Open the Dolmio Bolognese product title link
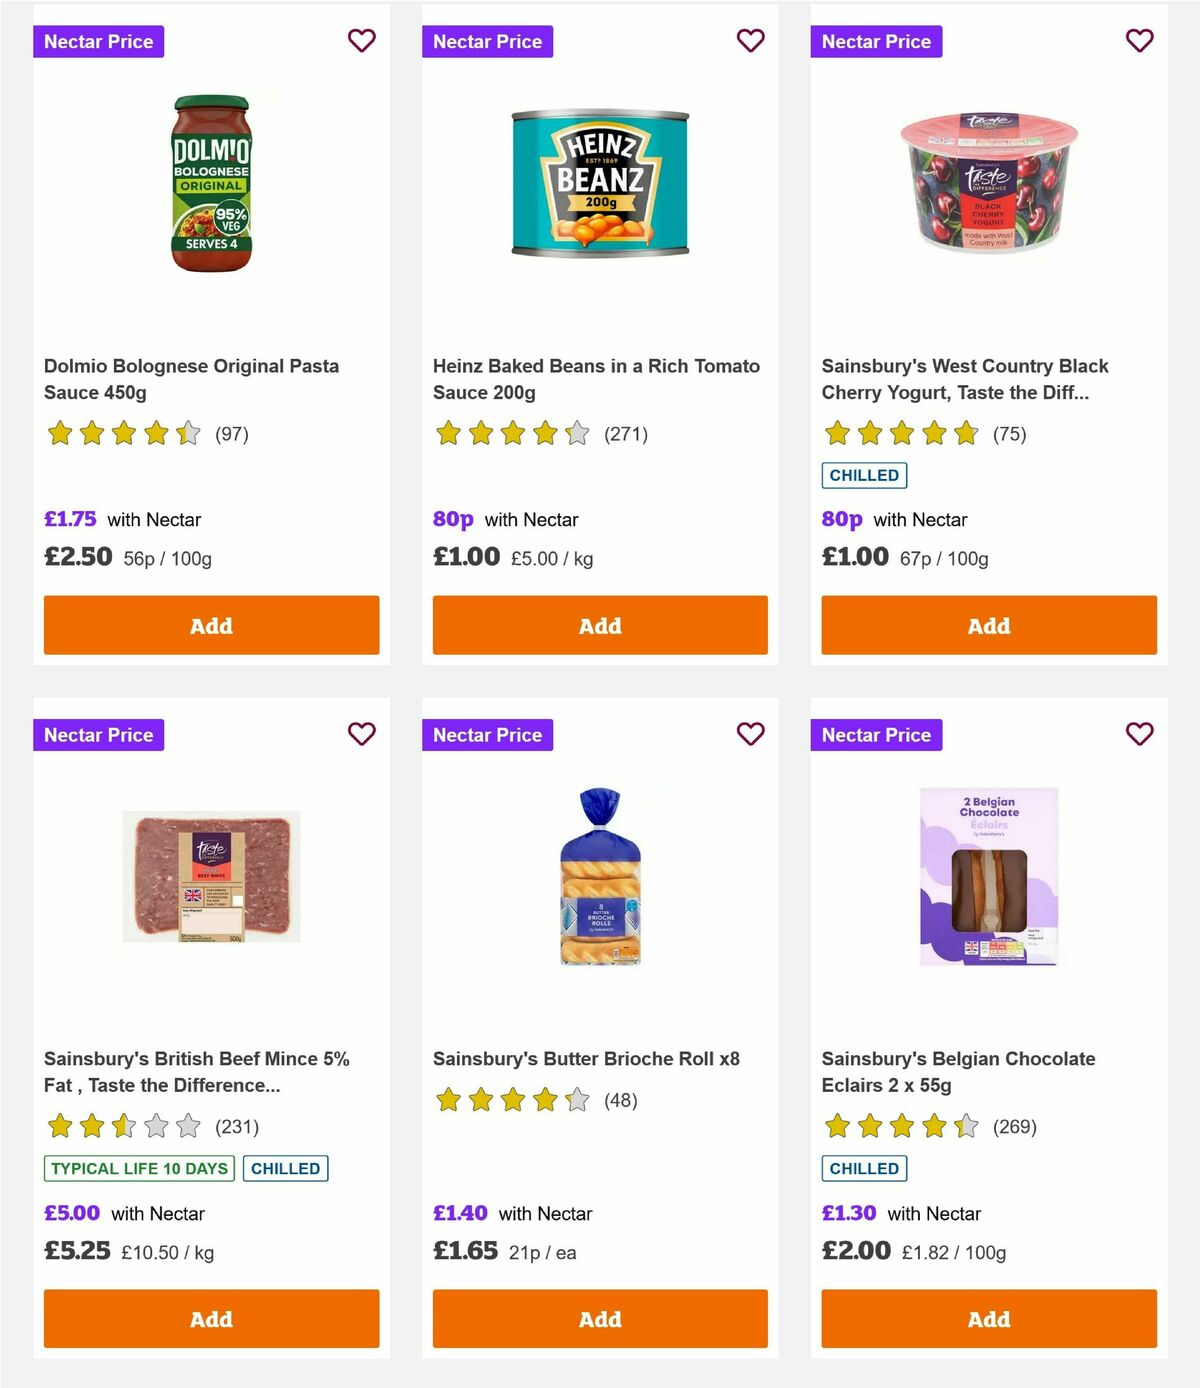The width and height of the screenshot is (1200, 1388). tap(193, 379)
